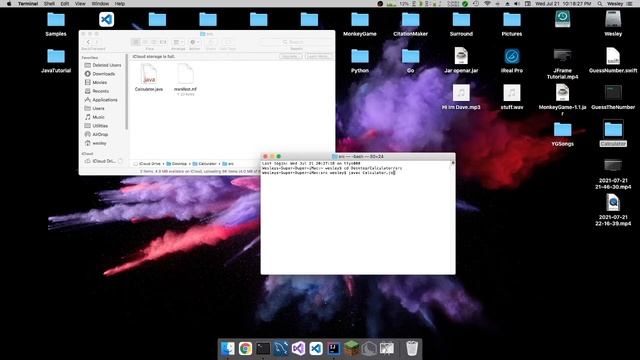Click Terminal window scrollbar up arrow
The height and width of the screenshot is (360, 640).
point(452,163)
